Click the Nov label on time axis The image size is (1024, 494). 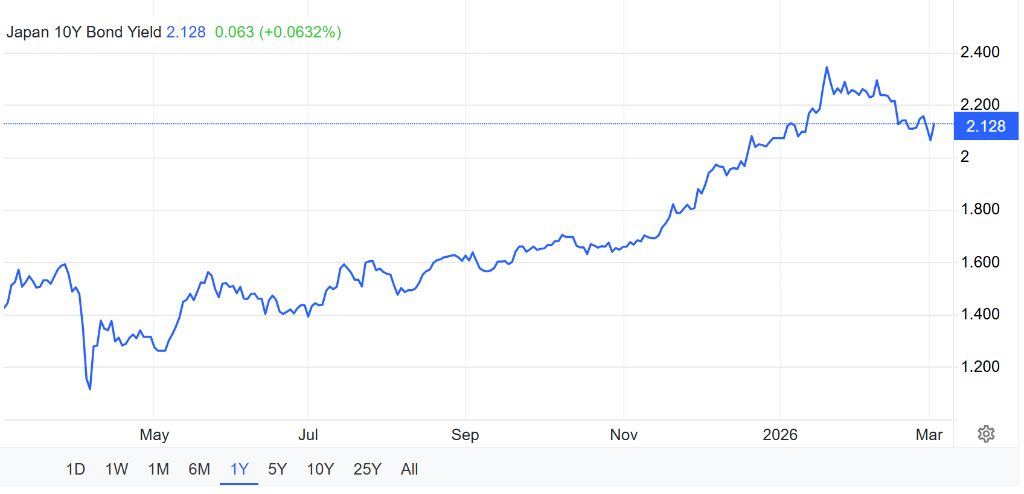623,435
